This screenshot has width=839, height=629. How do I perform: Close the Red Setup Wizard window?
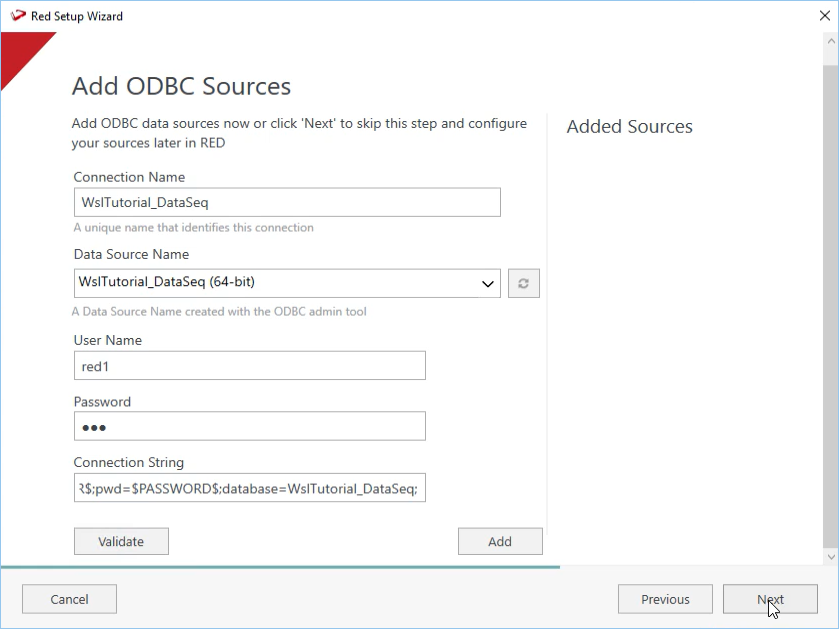tap(823, 16)
